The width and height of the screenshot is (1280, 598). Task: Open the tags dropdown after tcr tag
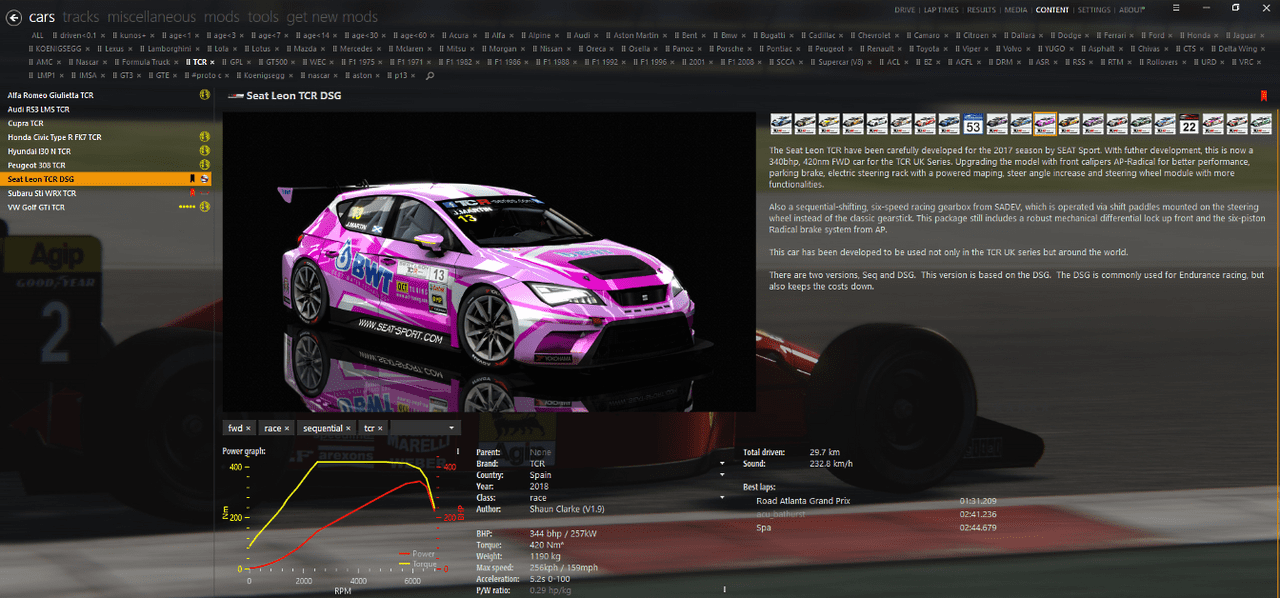(x=452, y=428)
